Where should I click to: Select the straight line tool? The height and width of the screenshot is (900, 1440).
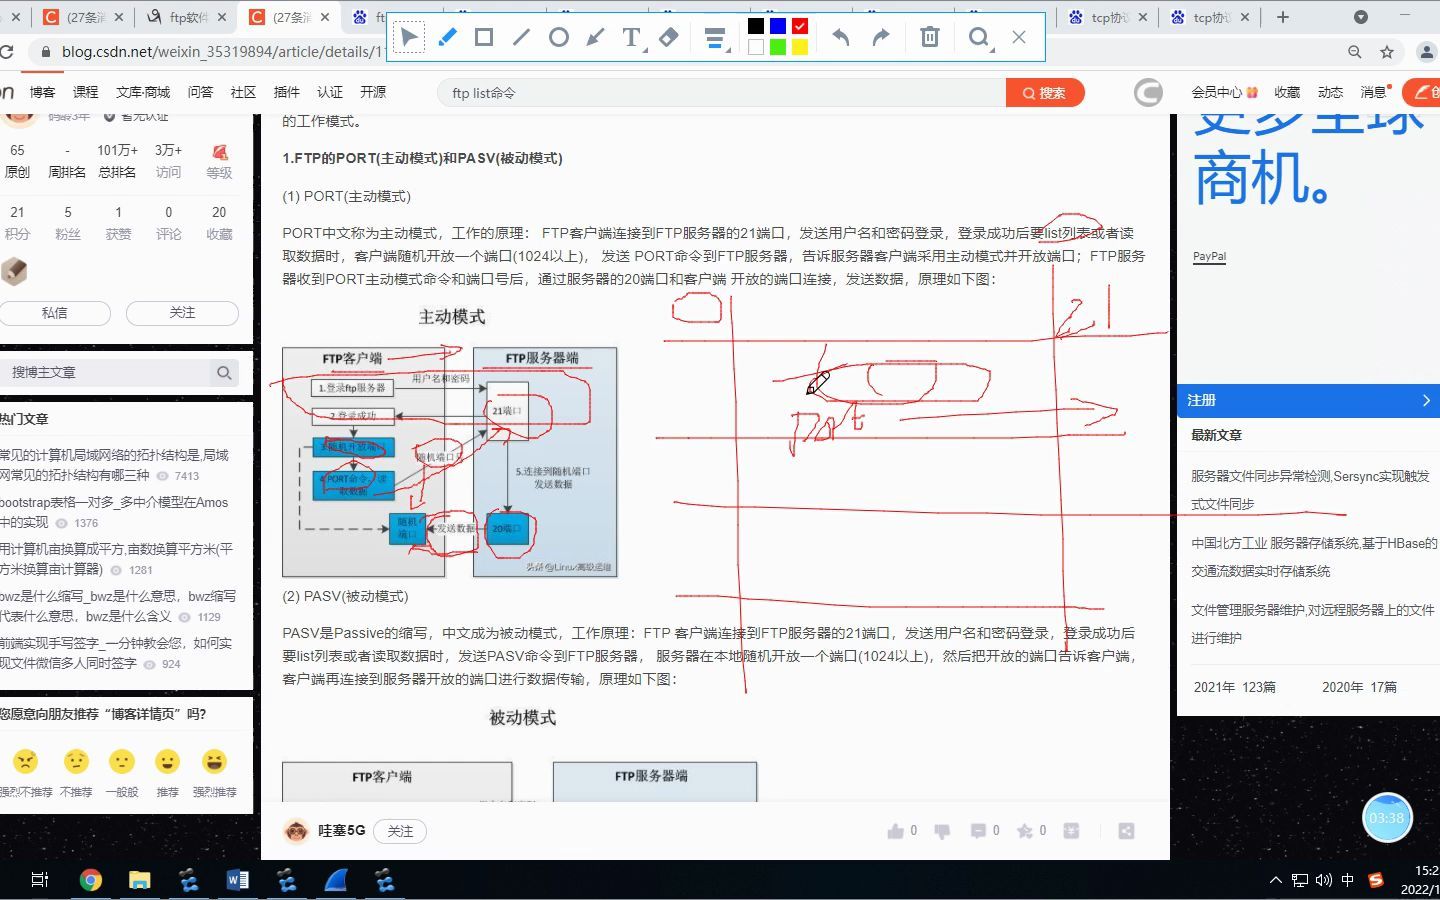pos(521,37)
